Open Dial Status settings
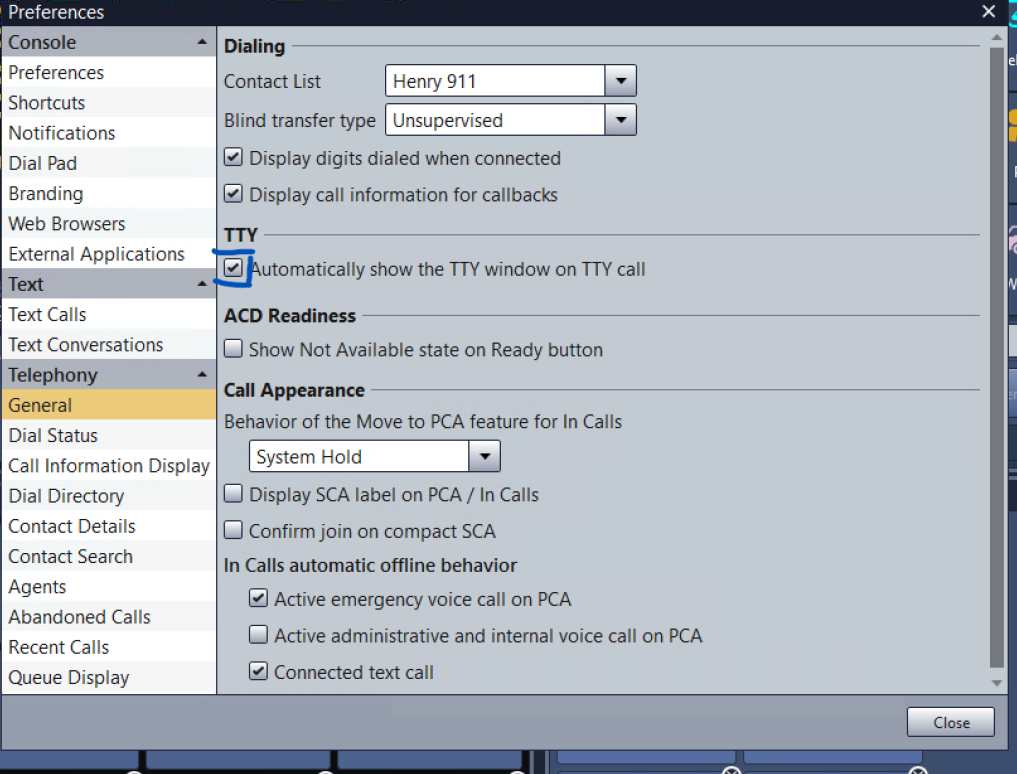This screenshot has width=1017, height=774. click(x=109, y=435)
